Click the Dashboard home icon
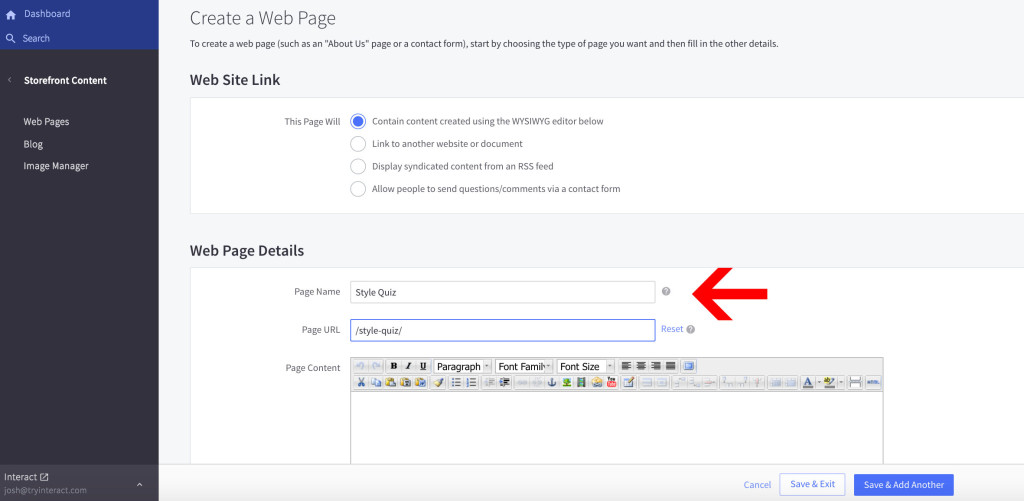 pyautogui.click(x=10, y=14)
